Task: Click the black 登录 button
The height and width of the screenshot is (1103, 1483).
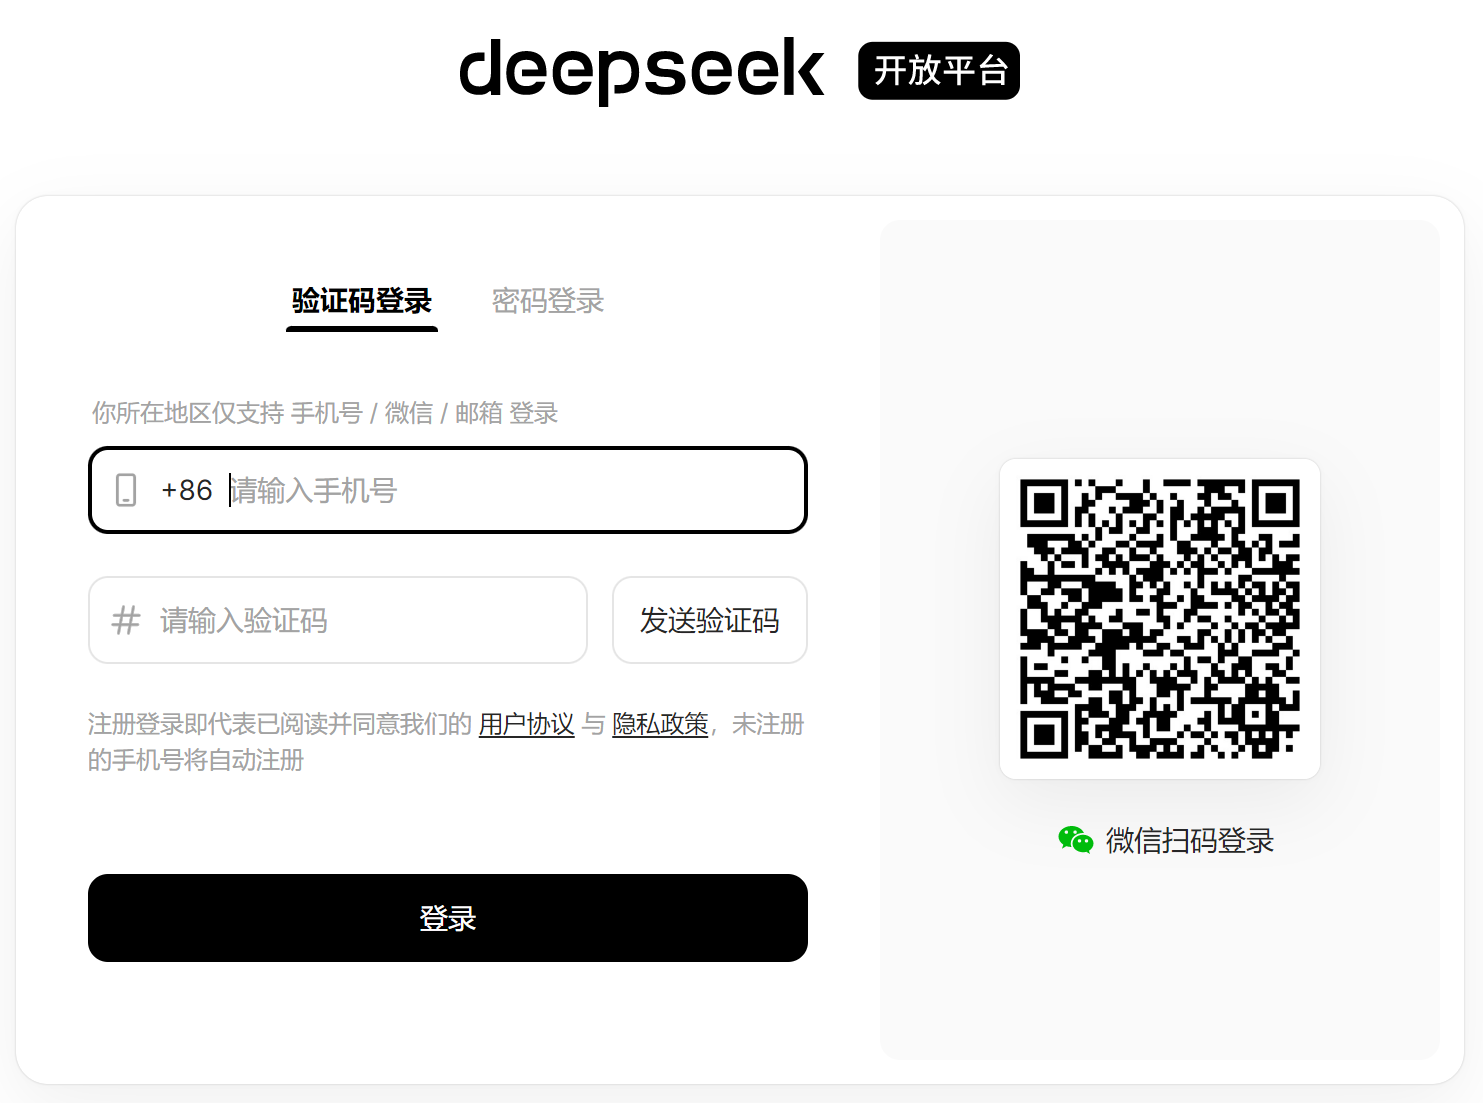Action: tap(448, 918)
